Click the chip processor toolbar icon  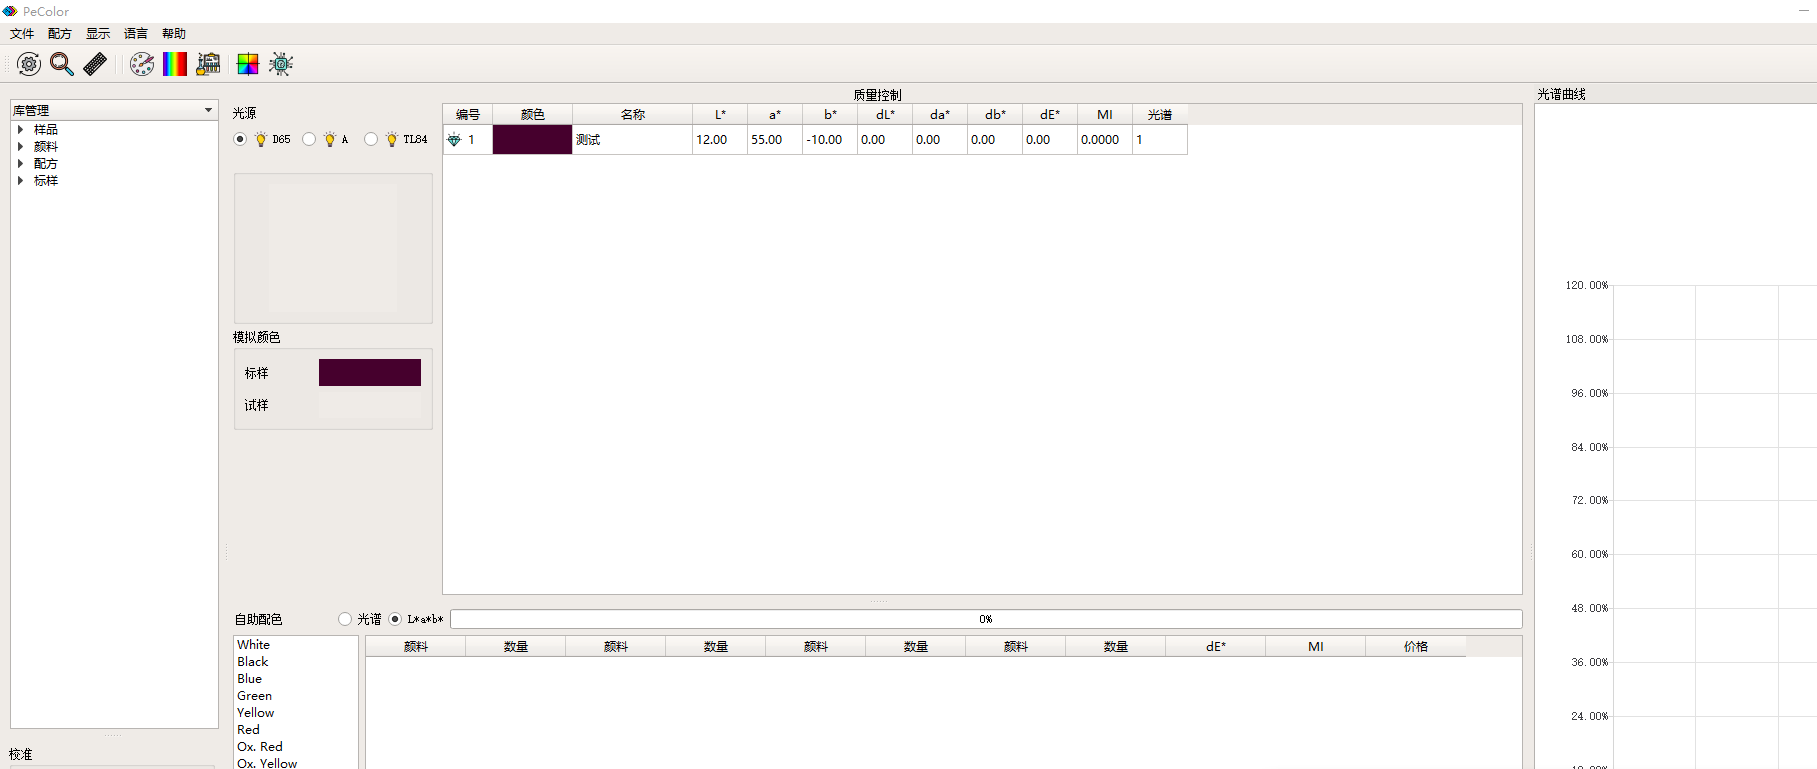tap(281, 64)
